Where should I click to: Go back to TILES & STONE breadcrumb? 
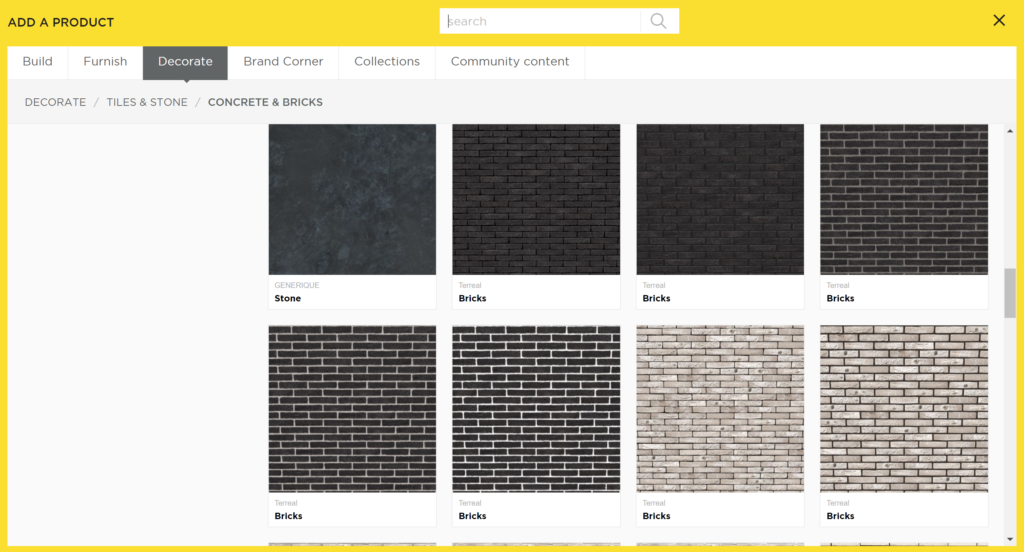pos(147,102)
